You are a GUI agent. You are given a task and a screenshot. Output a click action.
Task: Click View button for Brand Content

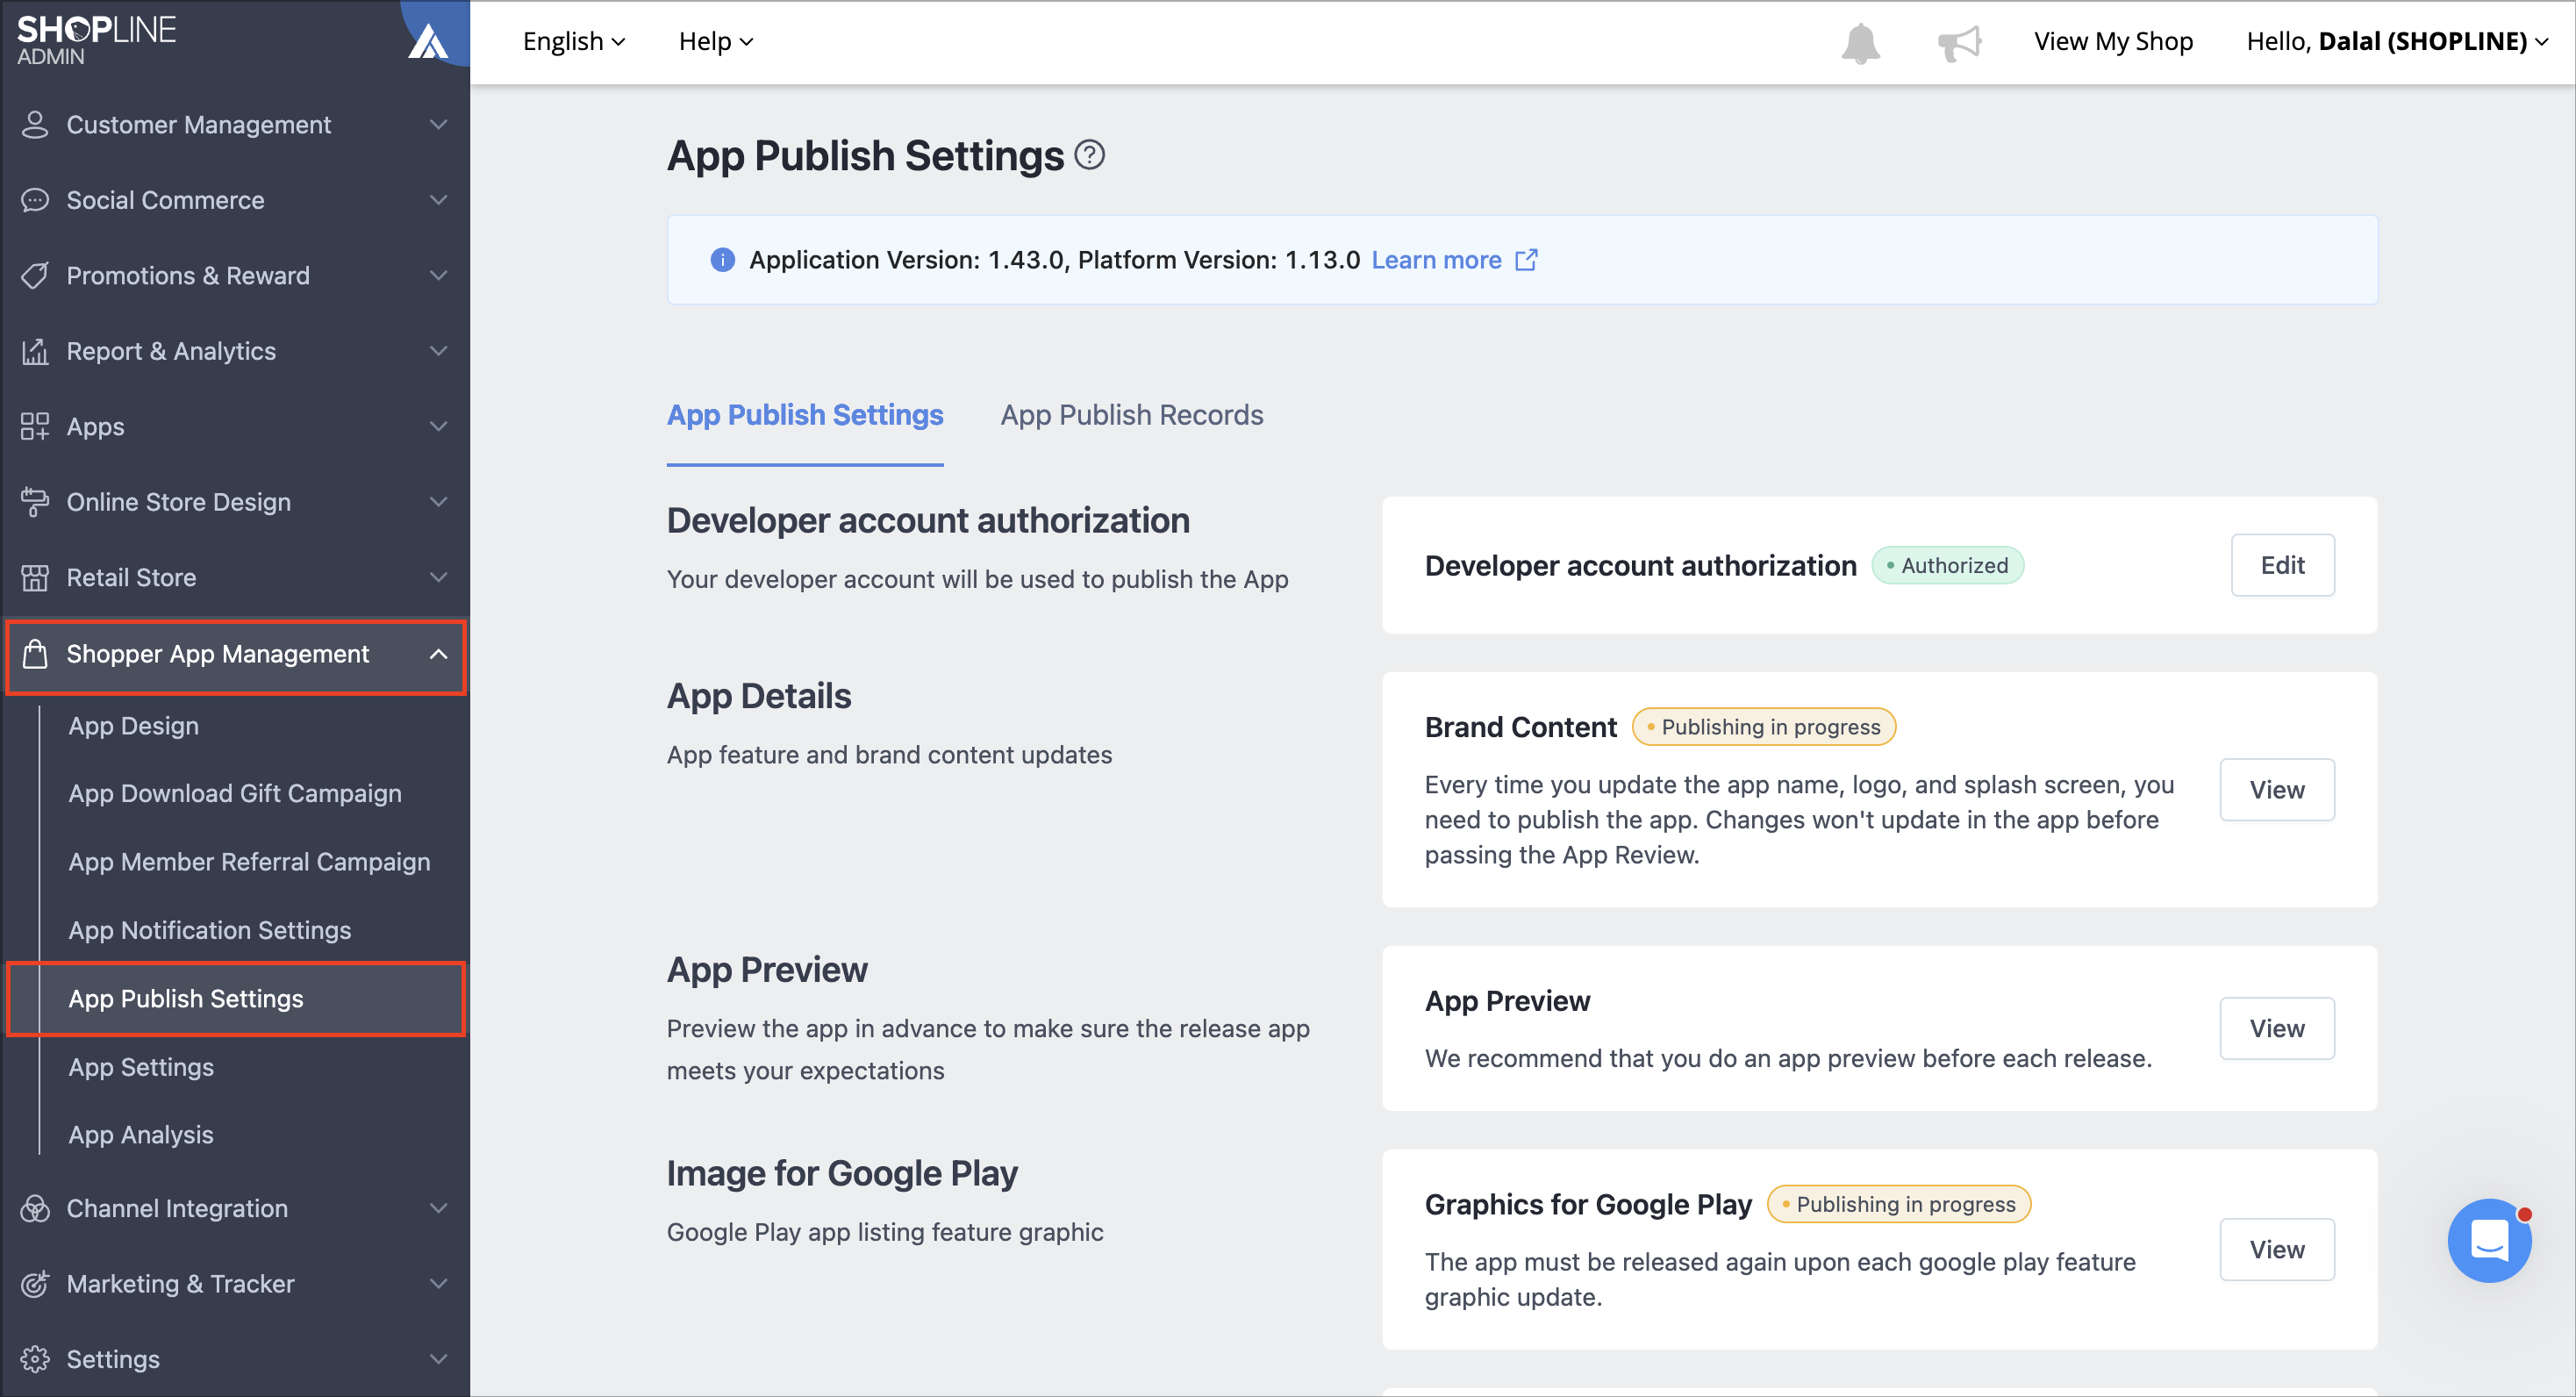(2277, 790)
